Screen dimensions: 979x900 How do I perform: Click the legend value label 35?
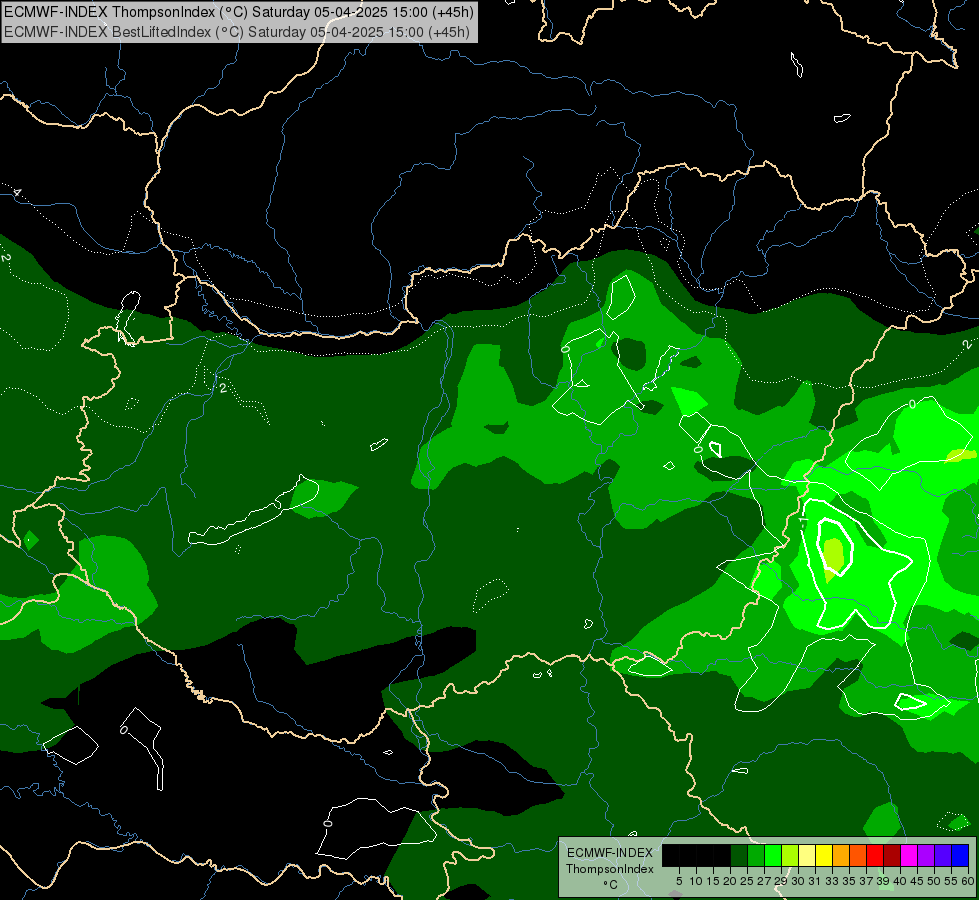(849, 881)
